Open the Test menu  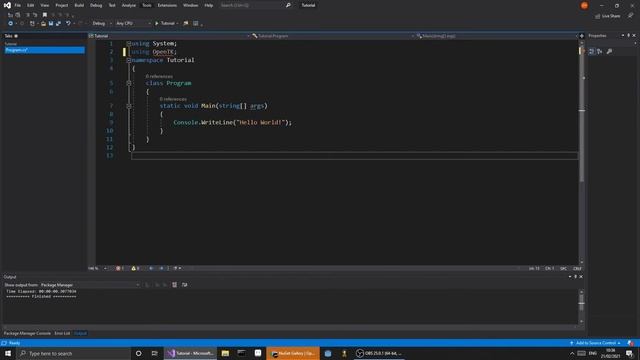(112, 5)
